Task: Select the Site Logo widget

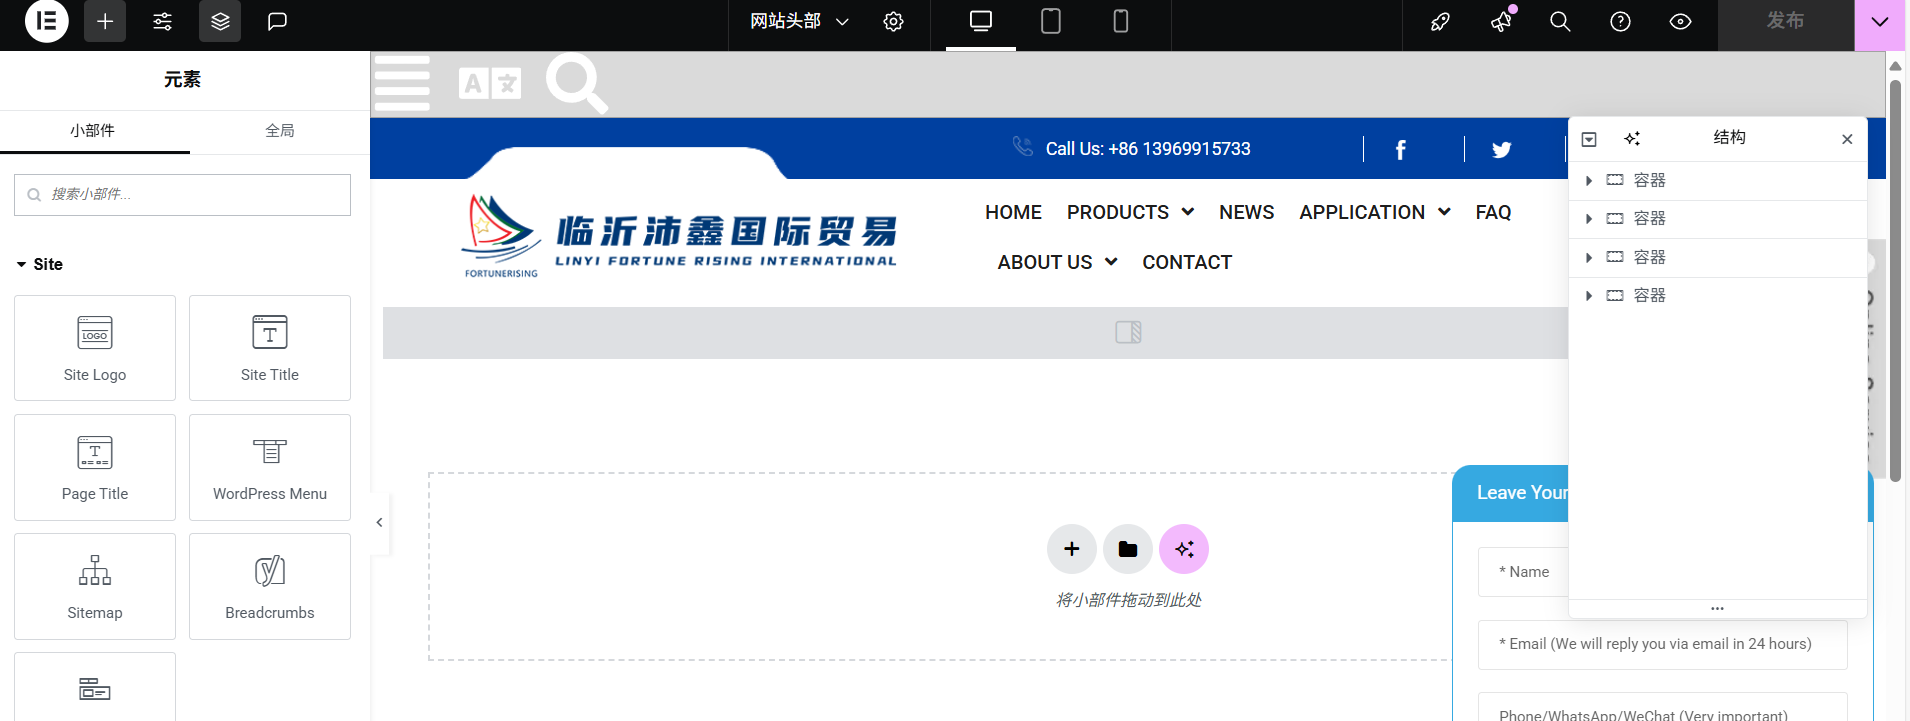Action: coord(95,348)
